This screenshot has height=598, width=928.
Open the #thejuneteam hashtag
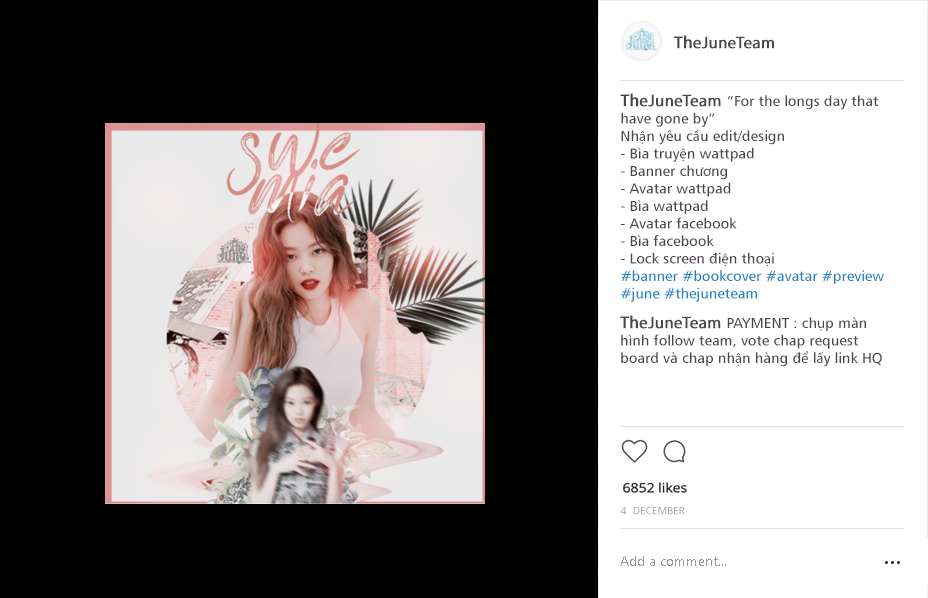point(711,294)
